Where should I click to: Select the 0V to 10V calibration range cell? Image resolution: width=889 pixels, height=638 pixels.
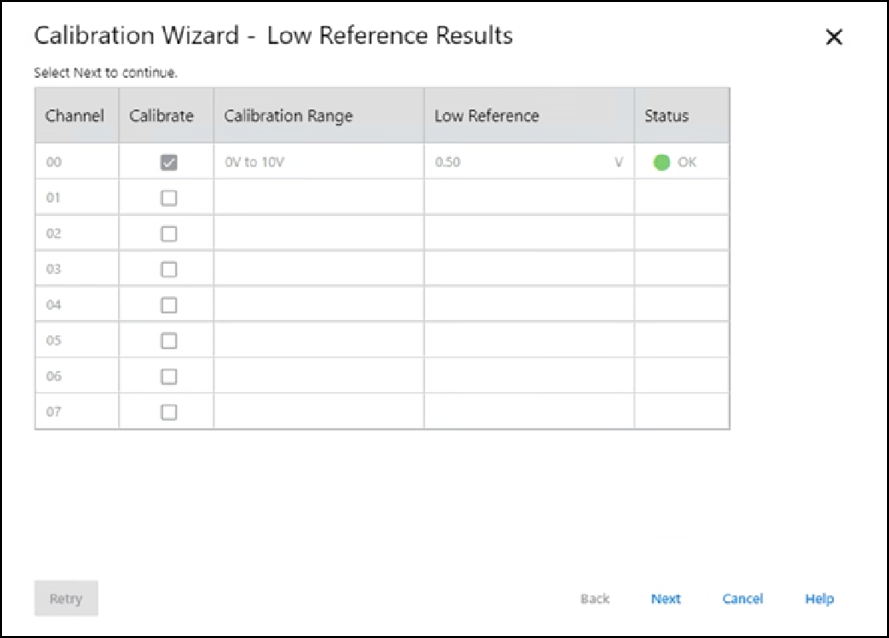(318, 162)
